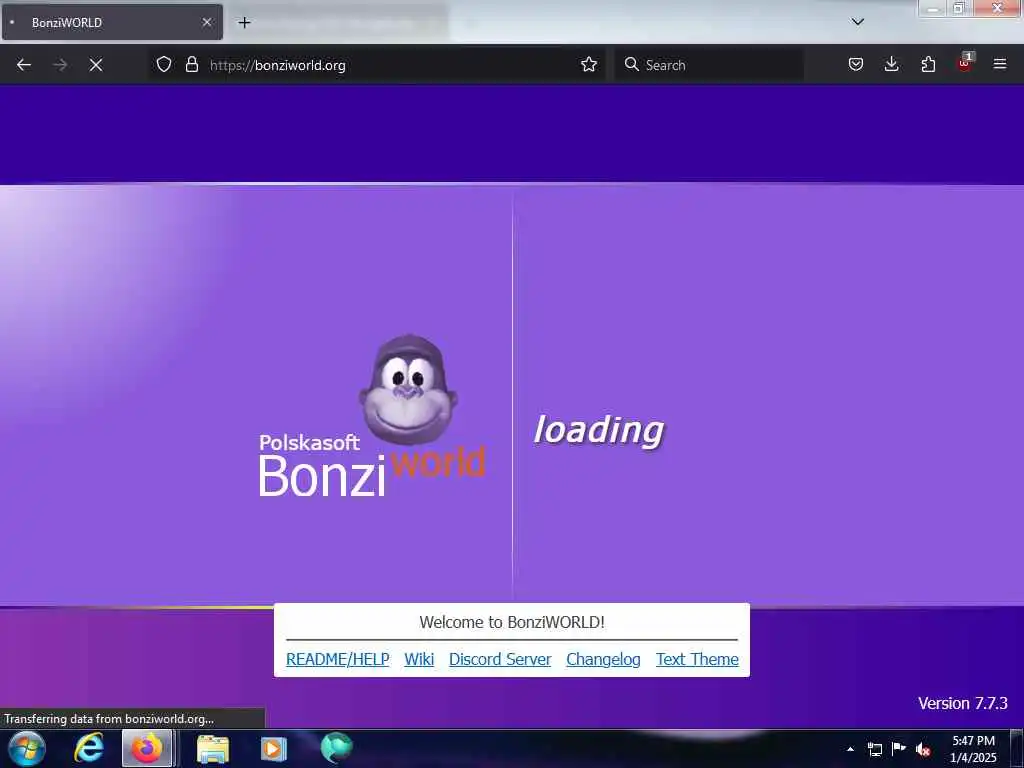
Task: Expand the list all tabs chevron
Action: 857,22
